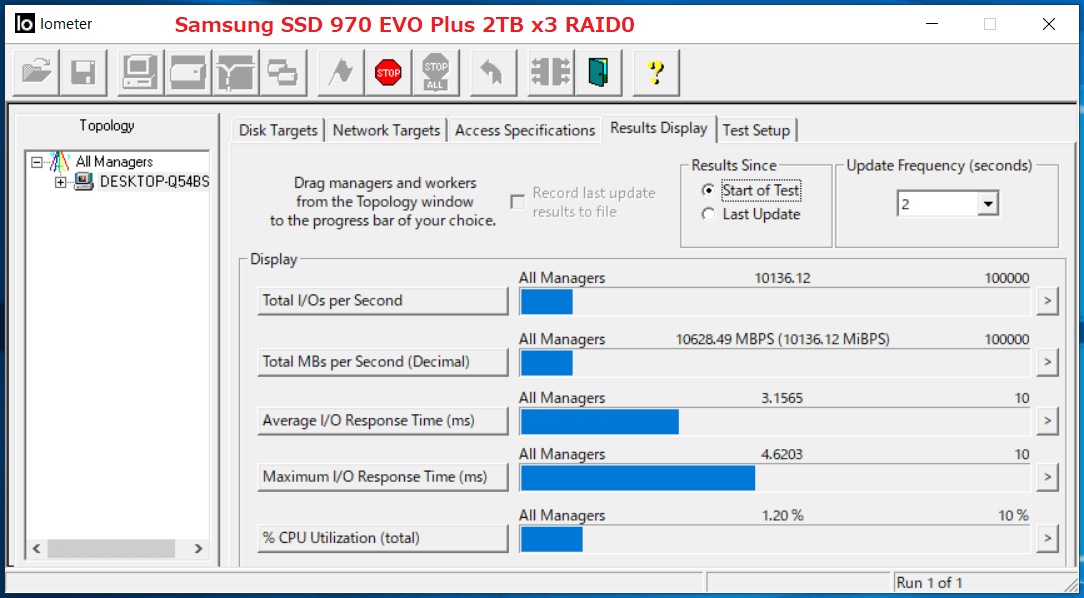Click the % CPU Utilization (total) button
Viewport: 1084px width, 598px height.
[383, 539]
